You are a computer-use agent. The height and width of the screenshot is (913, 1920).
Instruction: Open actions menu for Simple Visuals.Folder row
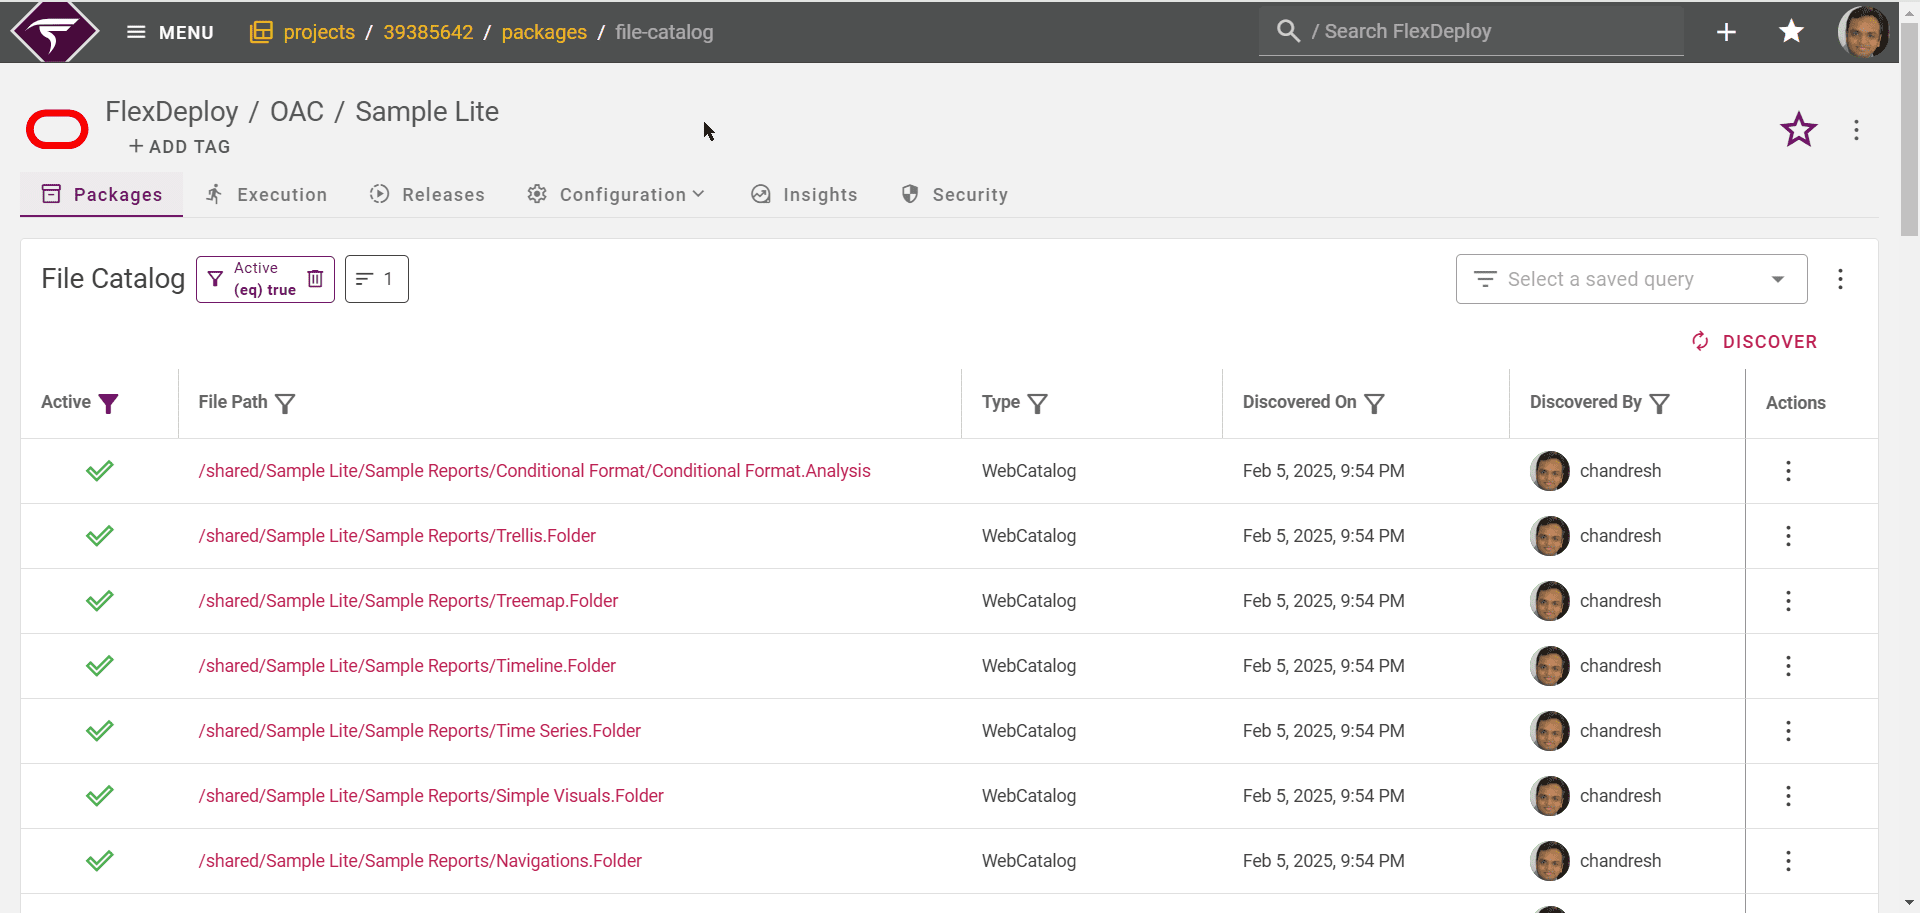click(x=1788, y=796)
